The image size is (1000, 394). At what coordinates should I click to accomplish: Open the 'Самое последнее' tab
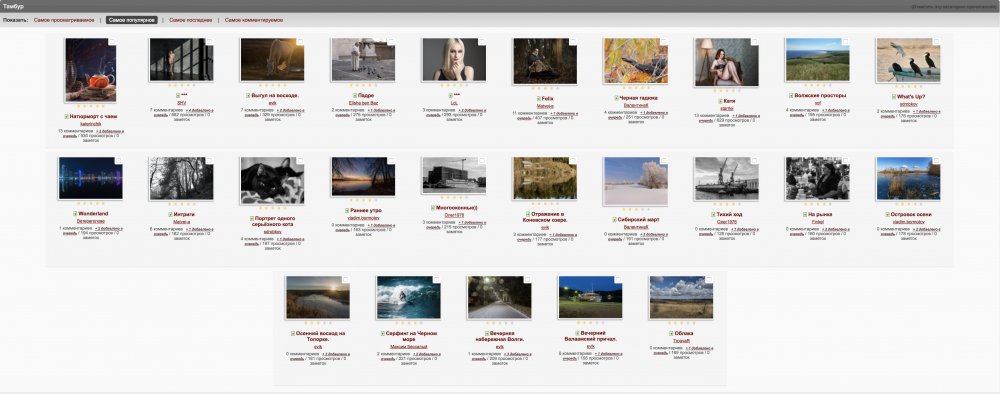coord(191,20)
